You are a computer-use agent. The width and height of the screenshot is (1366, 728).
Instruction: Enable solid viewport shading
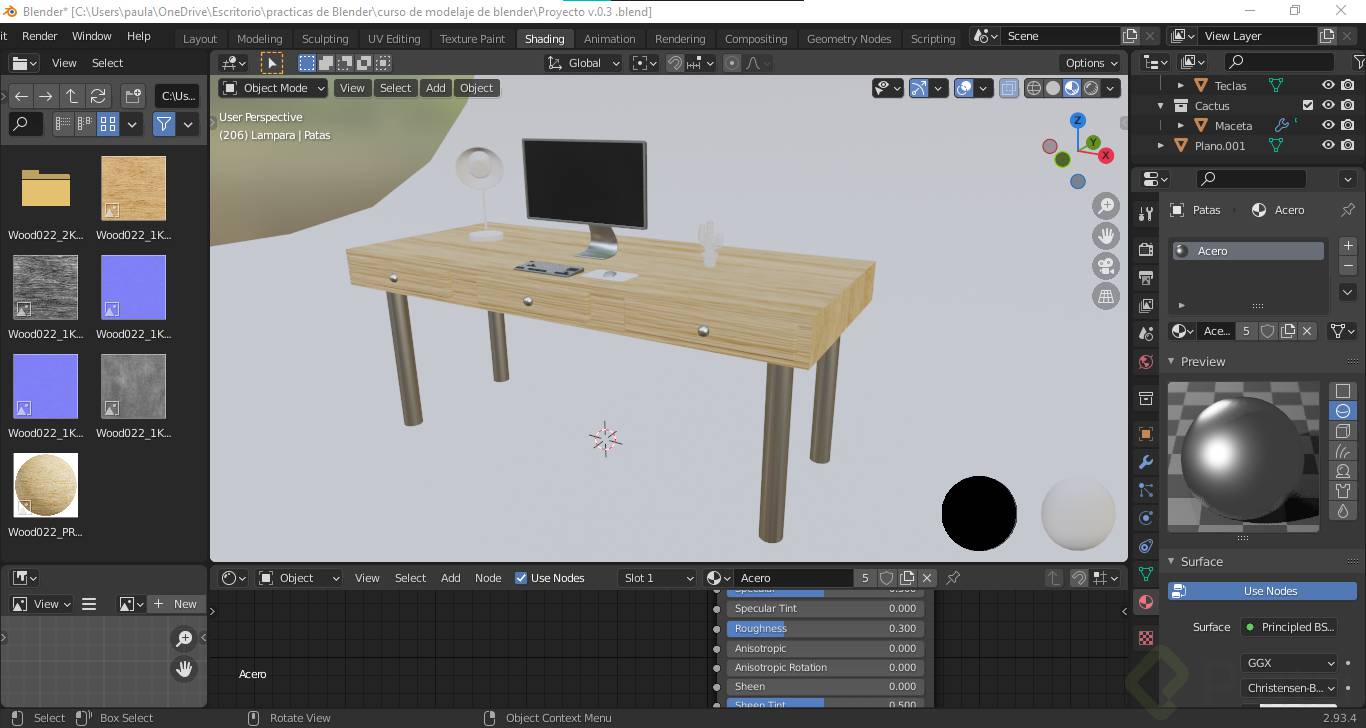[1053, 88]
